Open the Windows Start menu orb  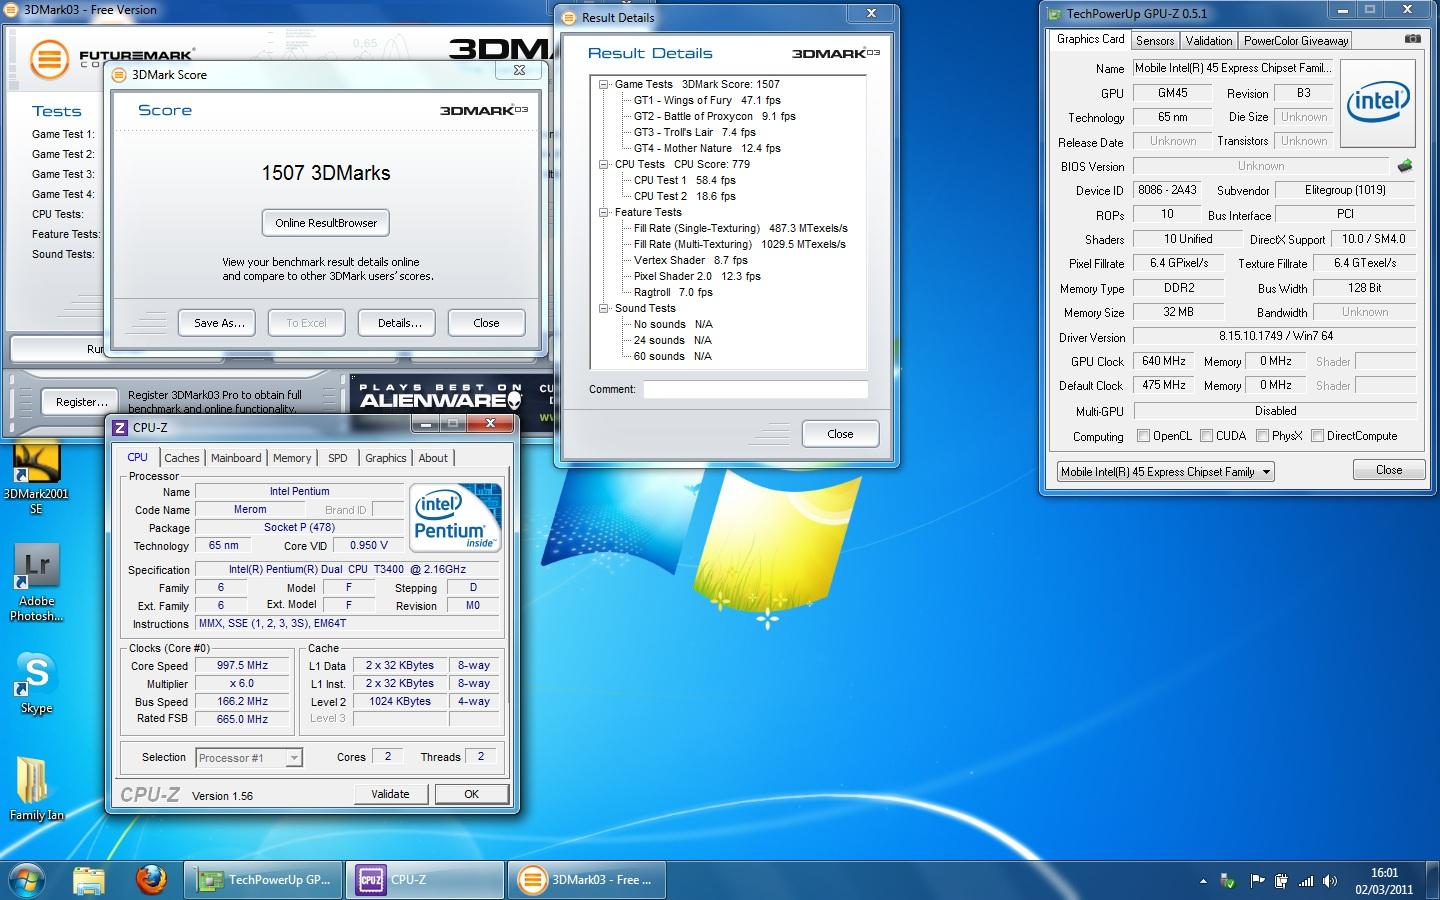[27, 880]
